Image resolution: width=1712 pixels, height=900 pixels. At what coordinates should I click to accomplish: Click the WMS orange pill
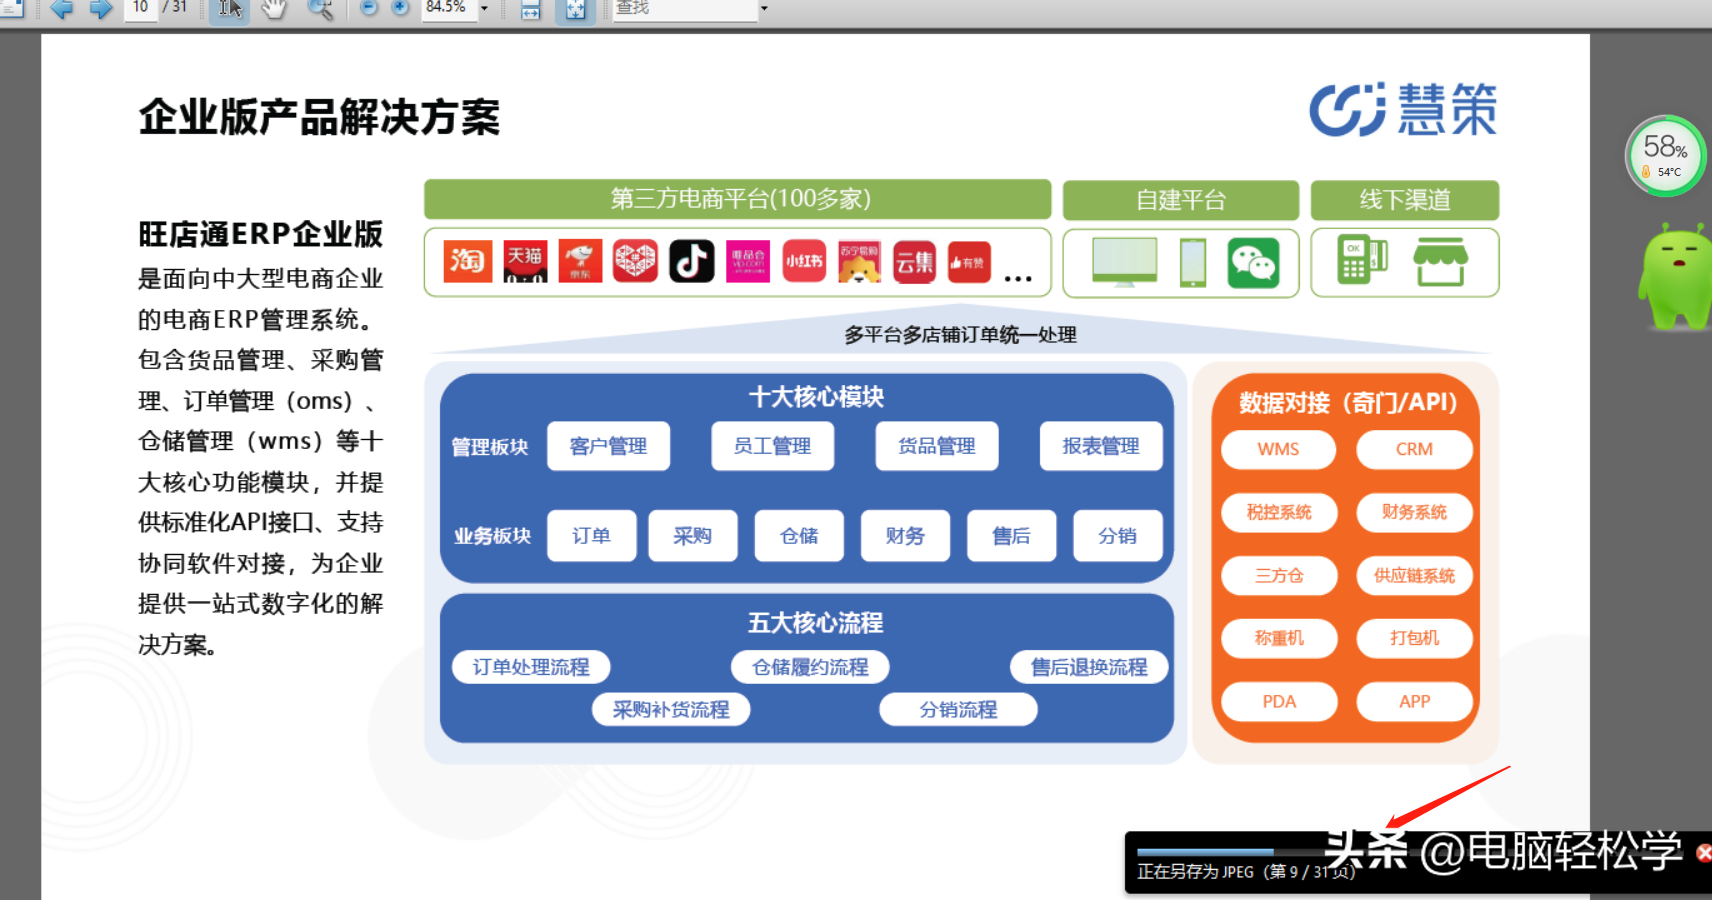coord(1278,450)
